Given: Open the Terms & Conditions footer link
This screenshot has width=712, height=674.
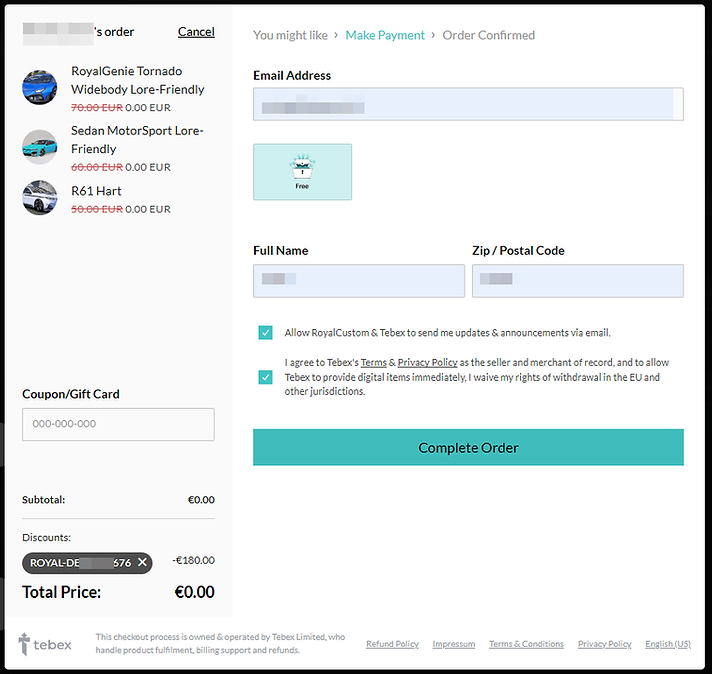Looking at the screenshot, I should tap(526, 644).
